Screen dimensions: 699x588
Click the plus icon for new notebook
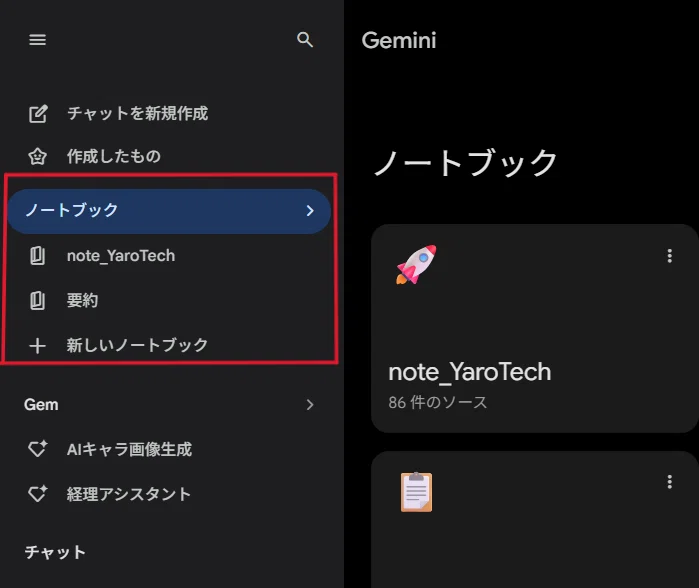[x=37, y=345]
